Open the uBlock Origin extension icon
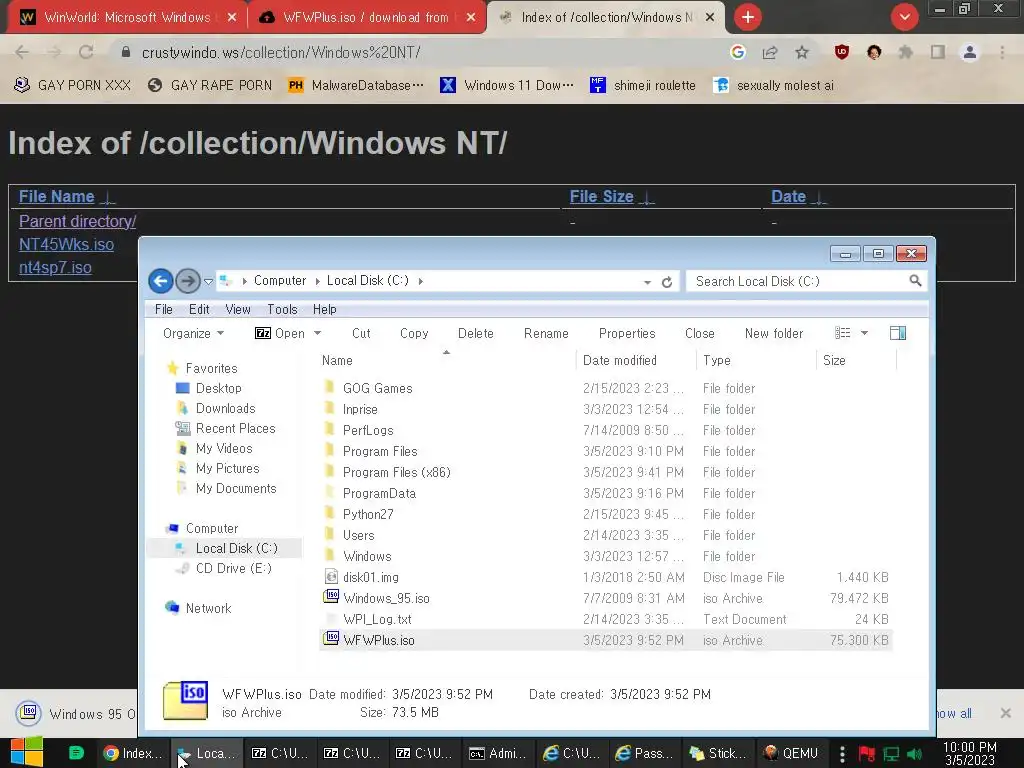Screen dimensions: 1024x768 [x=842, y=52]
